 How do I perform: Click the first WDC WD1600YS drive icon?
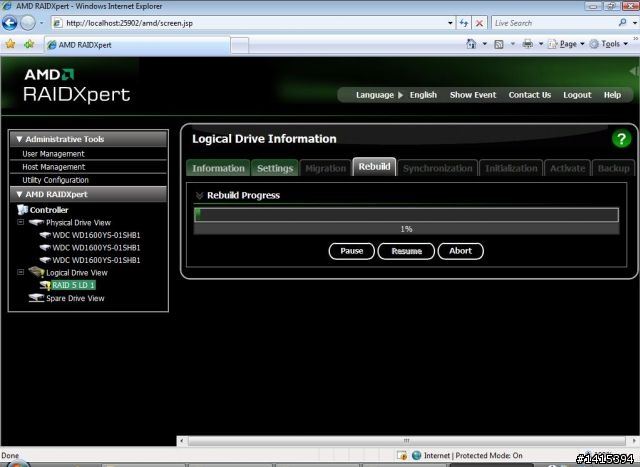coord(45,235)
